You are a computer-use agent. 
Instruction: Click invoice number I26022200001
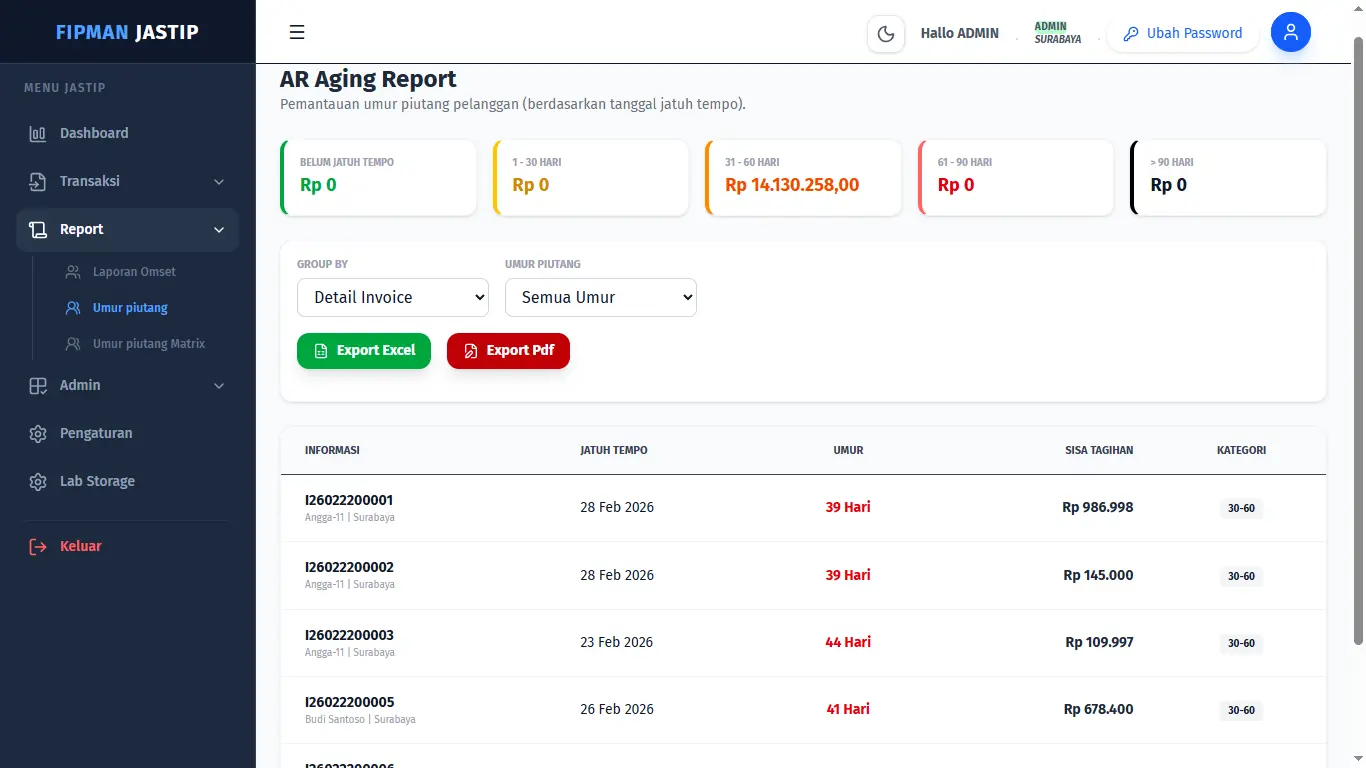(349, 500)
